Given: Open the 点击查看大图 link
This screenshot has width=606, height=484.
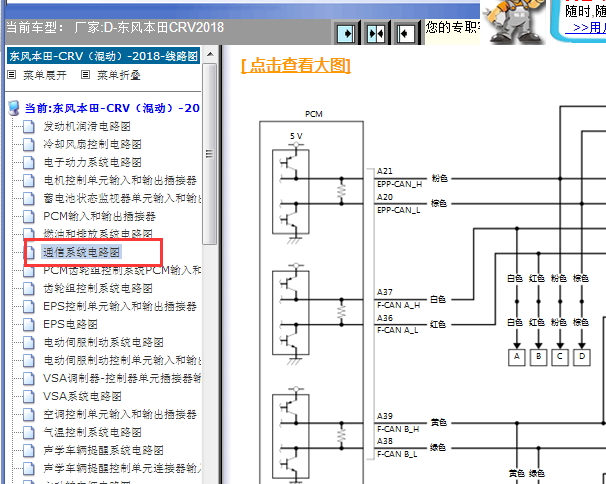Looking at the screenshot, I should (x=296, y=65).
